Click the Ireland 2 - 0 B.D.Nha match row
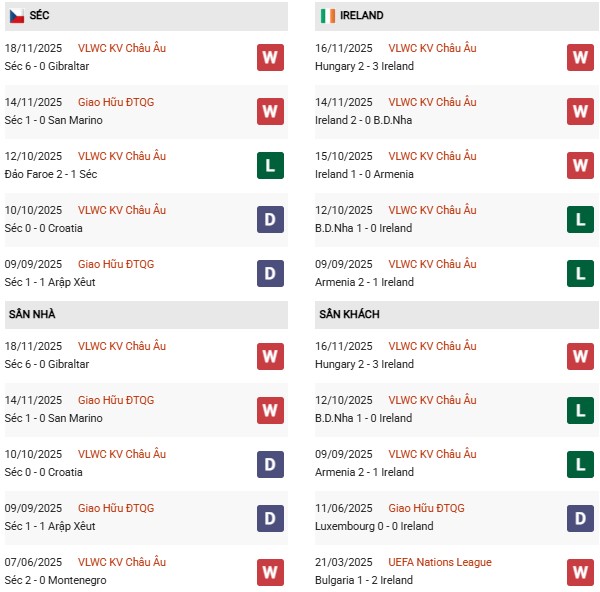The image size is (600, 592). pyautogui.click(x=362, y=120)
